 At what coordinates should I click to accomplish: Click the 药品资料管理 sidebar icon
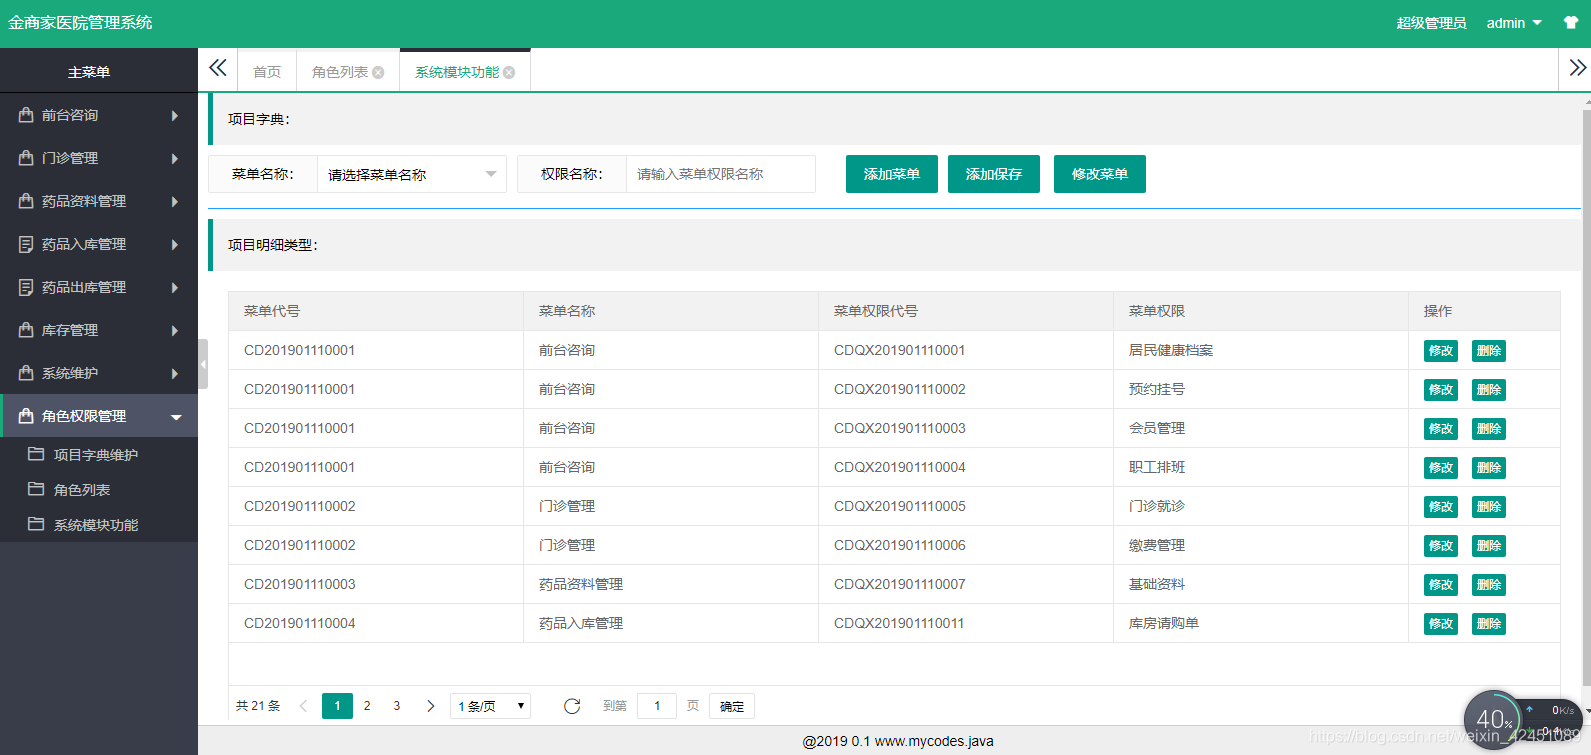(x=26, y=201)
